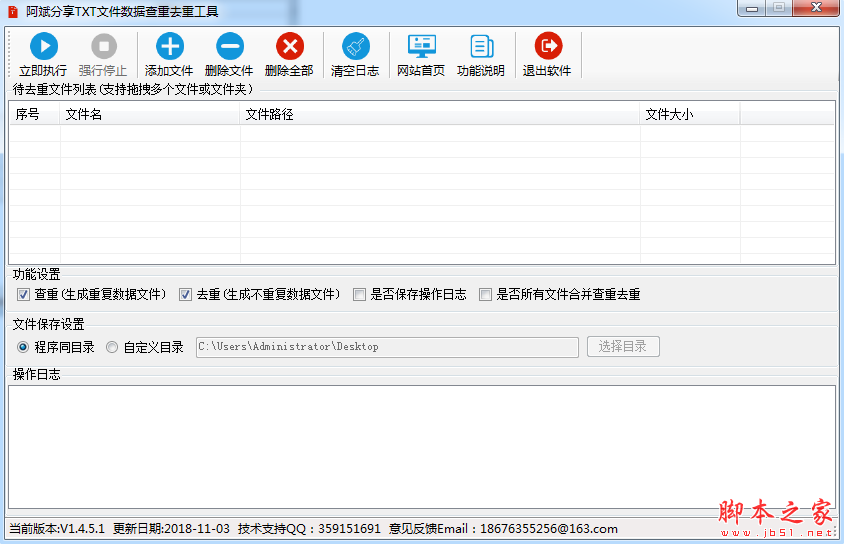Screen dimensions: 844x544
Task: Click the 当前版本:V1.4.5.1 status text
Action: coord(57,529)
